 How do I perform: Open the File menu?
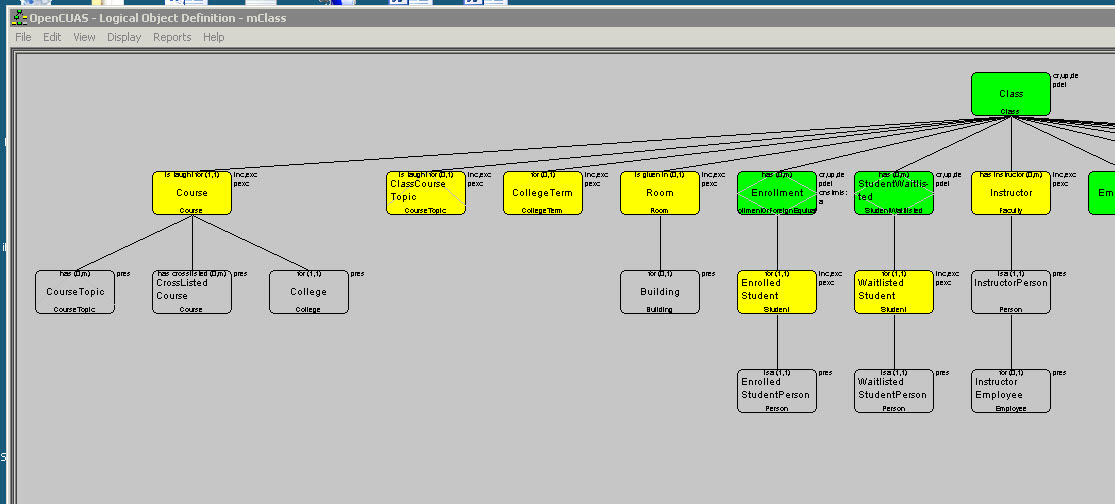click(x=23, y=37)
